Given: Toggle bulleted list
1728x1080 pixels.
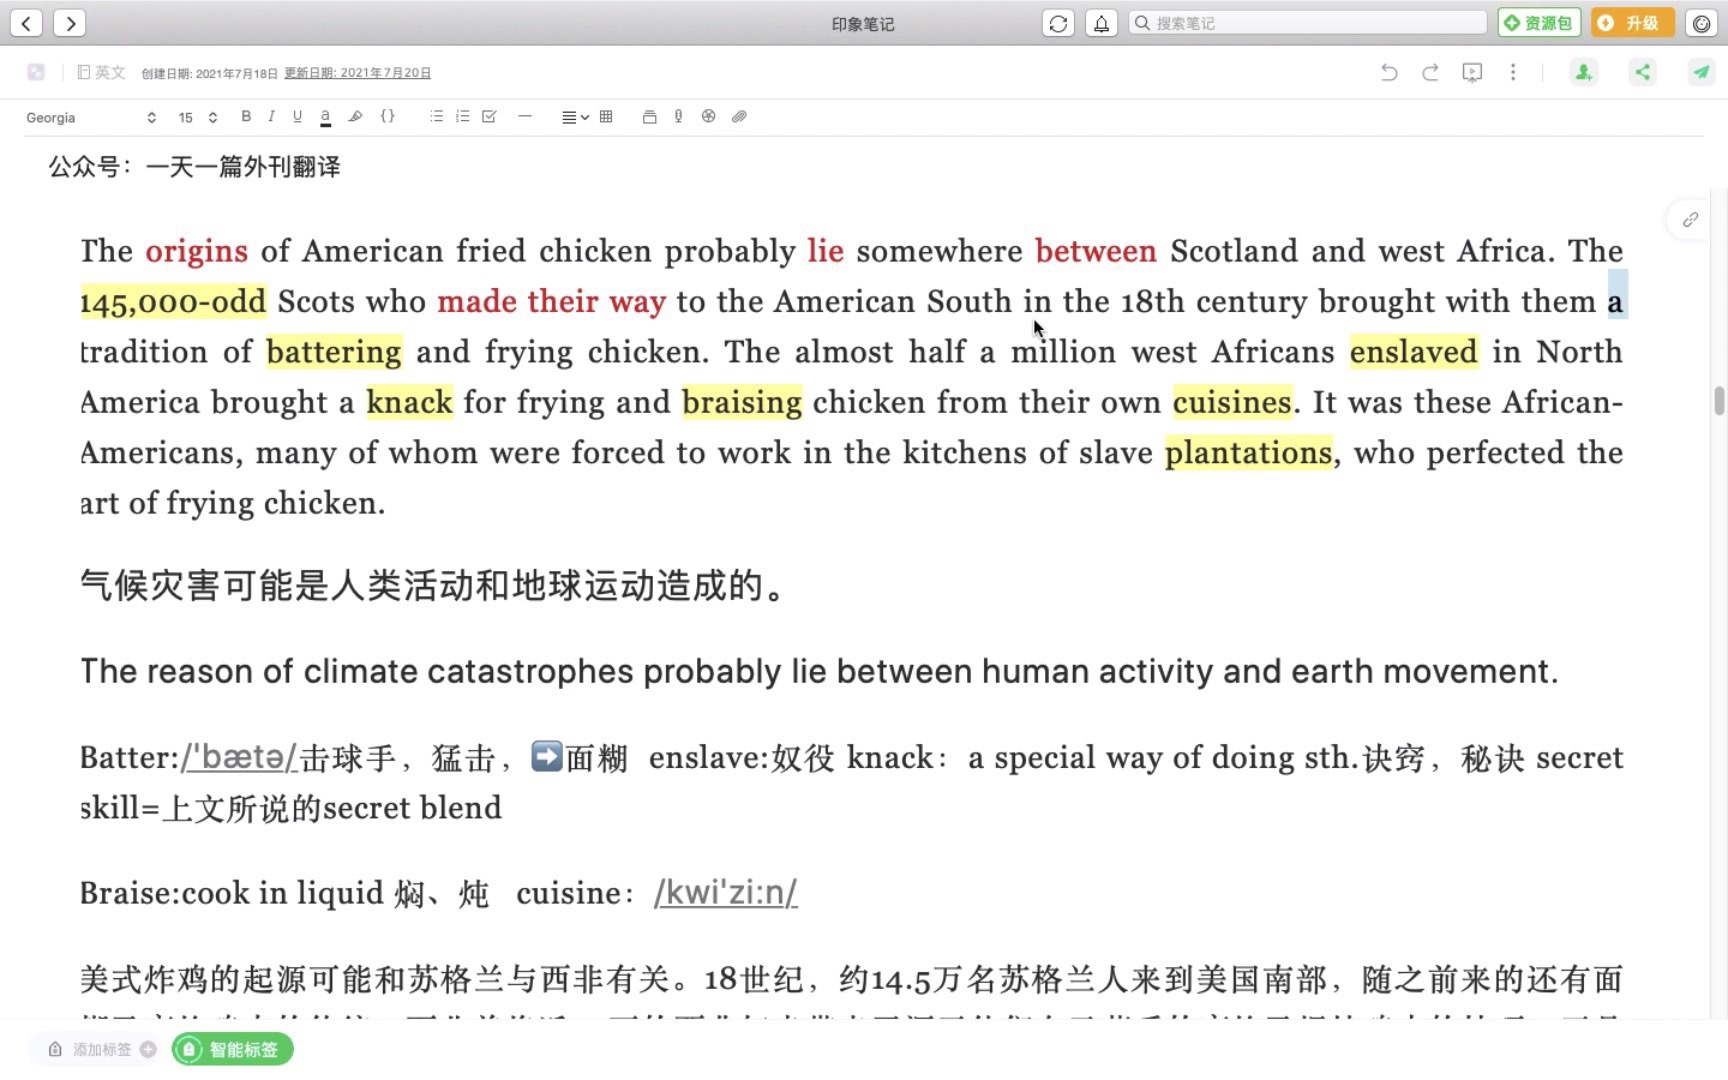Looking at the screenshot, I should [x=436, y=116].
